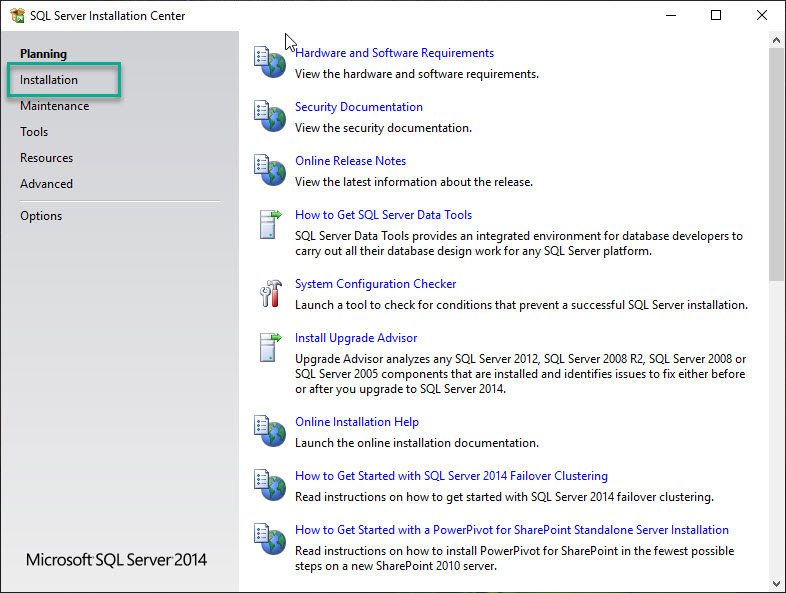Open the Security Documentation link

pos(359,107)
